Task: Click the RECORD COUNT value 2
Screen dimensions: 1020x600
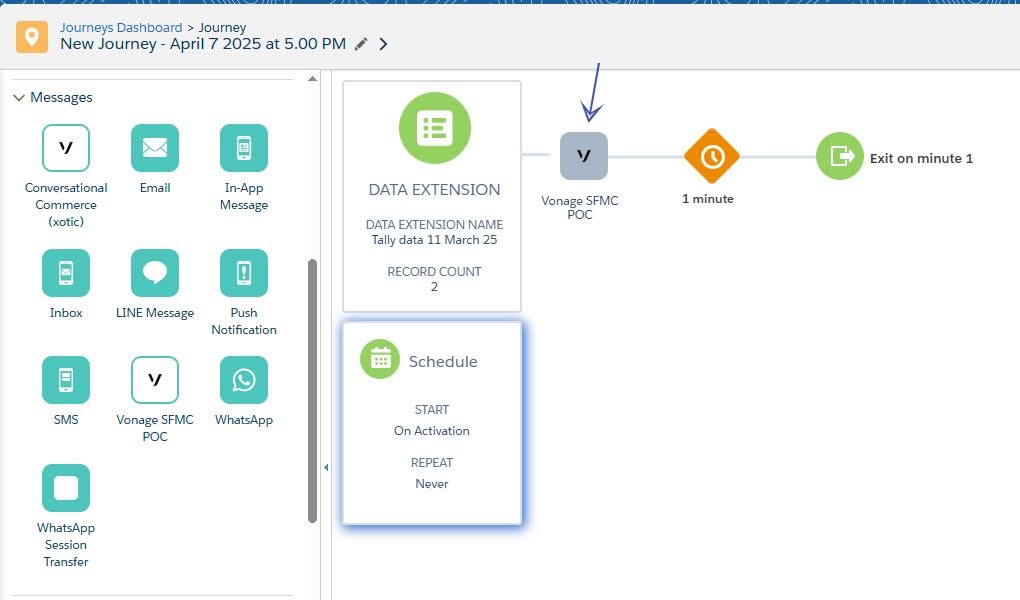Action: [435, 287]
